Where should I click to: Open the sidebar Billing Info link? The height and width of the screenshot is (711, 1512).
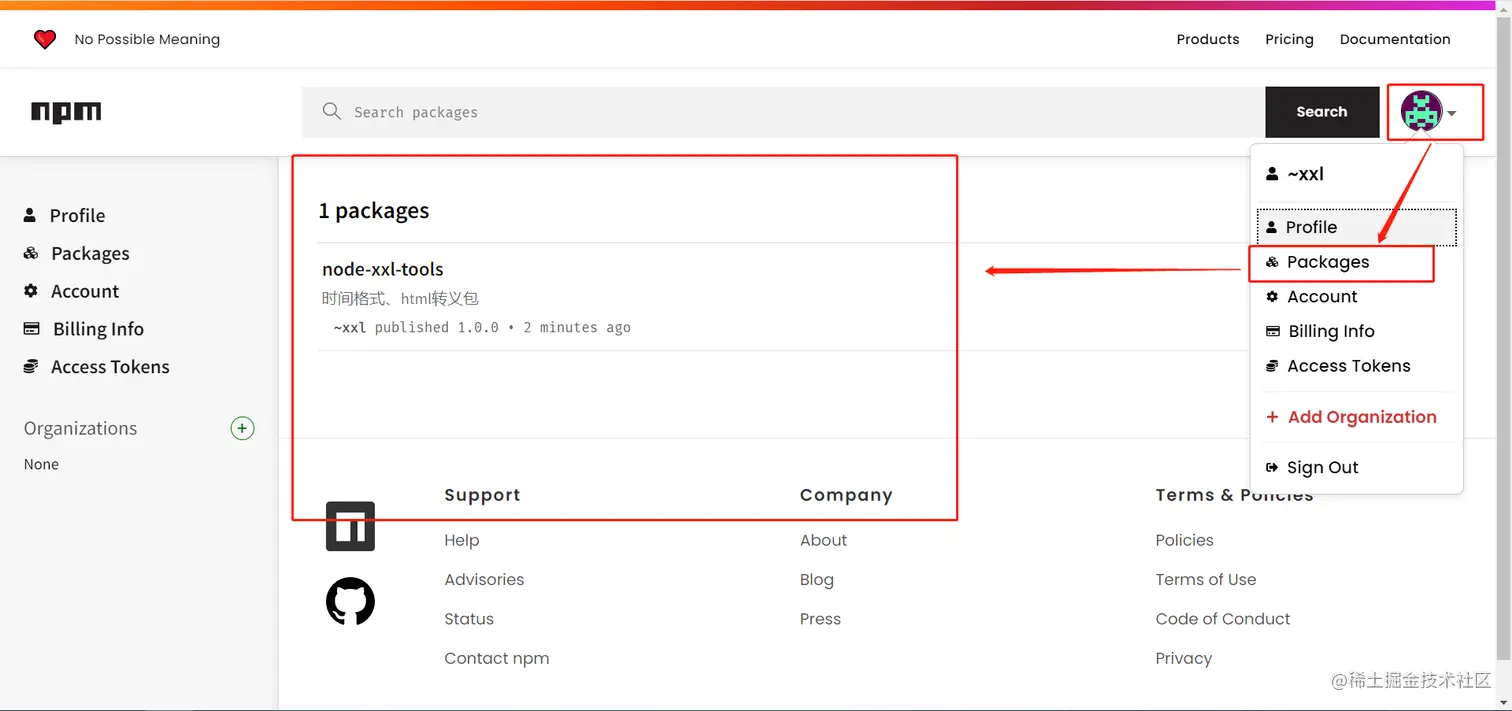(98, 329)
